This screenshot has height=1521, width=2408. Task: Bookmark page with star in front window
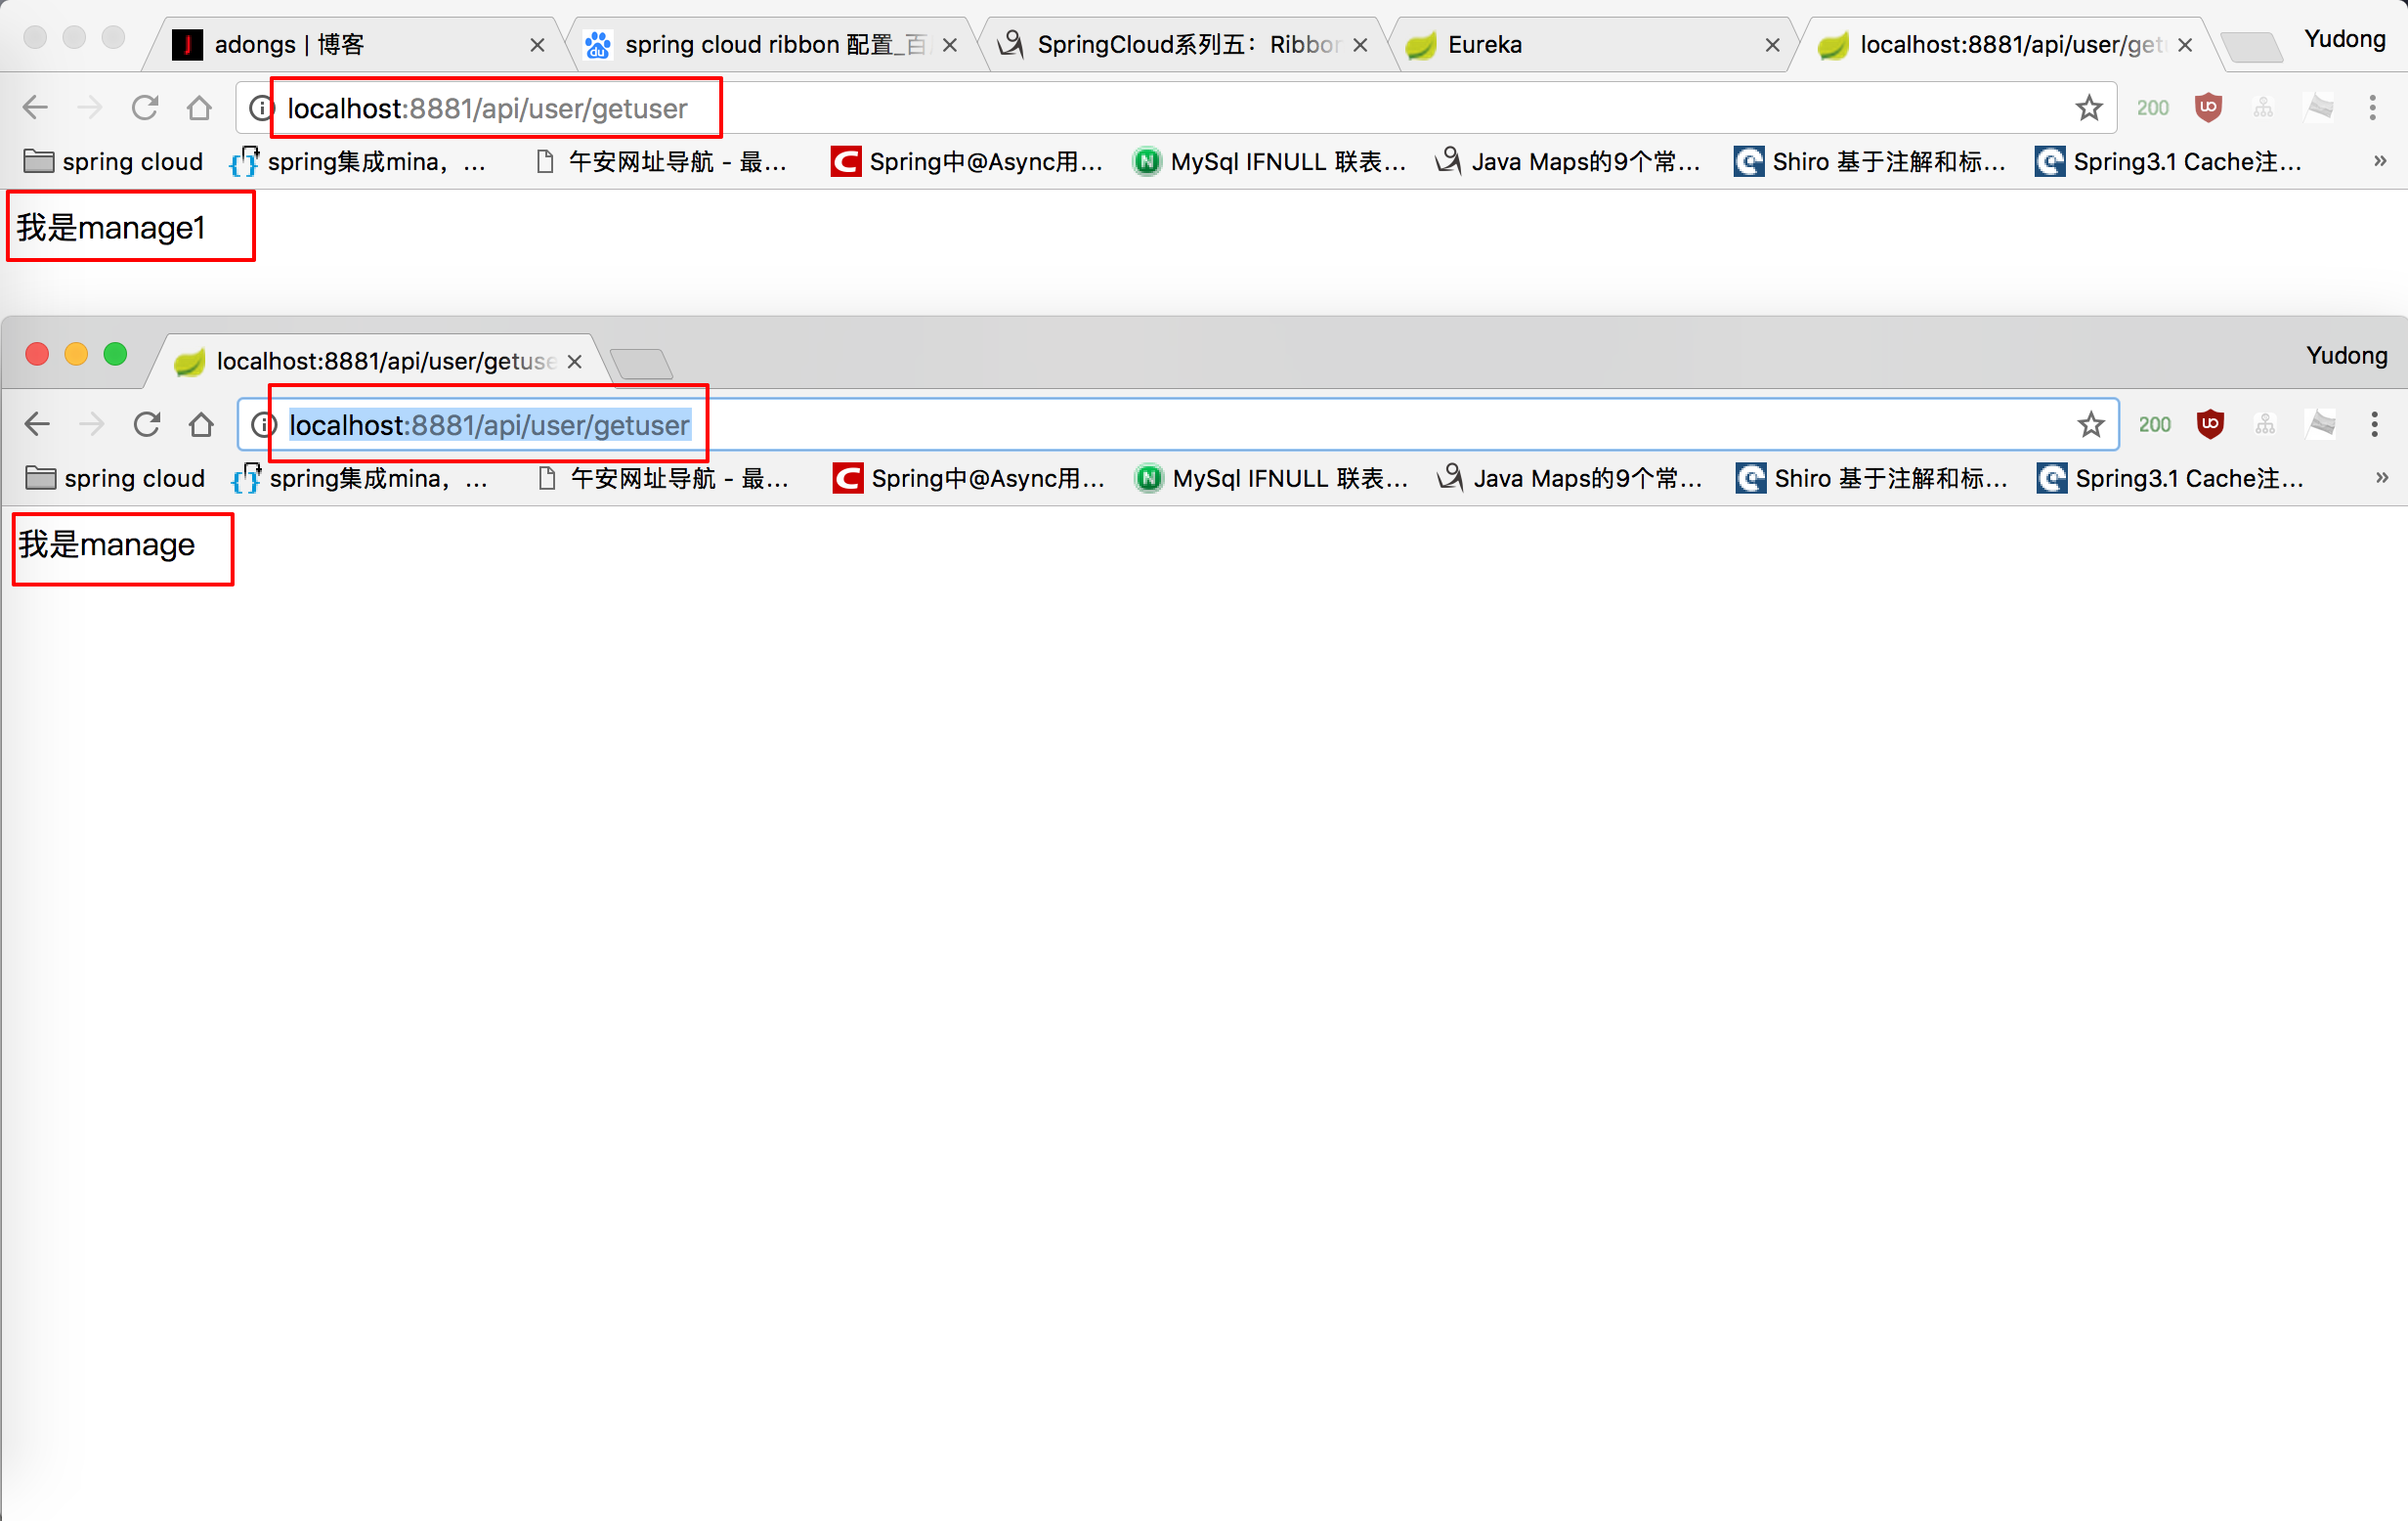[x=2090, y=425]
